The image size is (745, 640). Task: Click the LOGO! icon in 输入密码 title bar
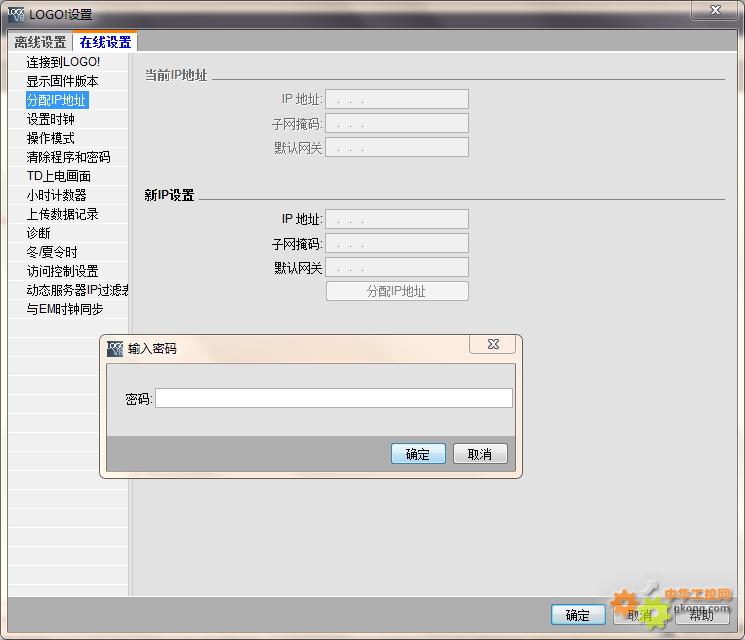115,349
